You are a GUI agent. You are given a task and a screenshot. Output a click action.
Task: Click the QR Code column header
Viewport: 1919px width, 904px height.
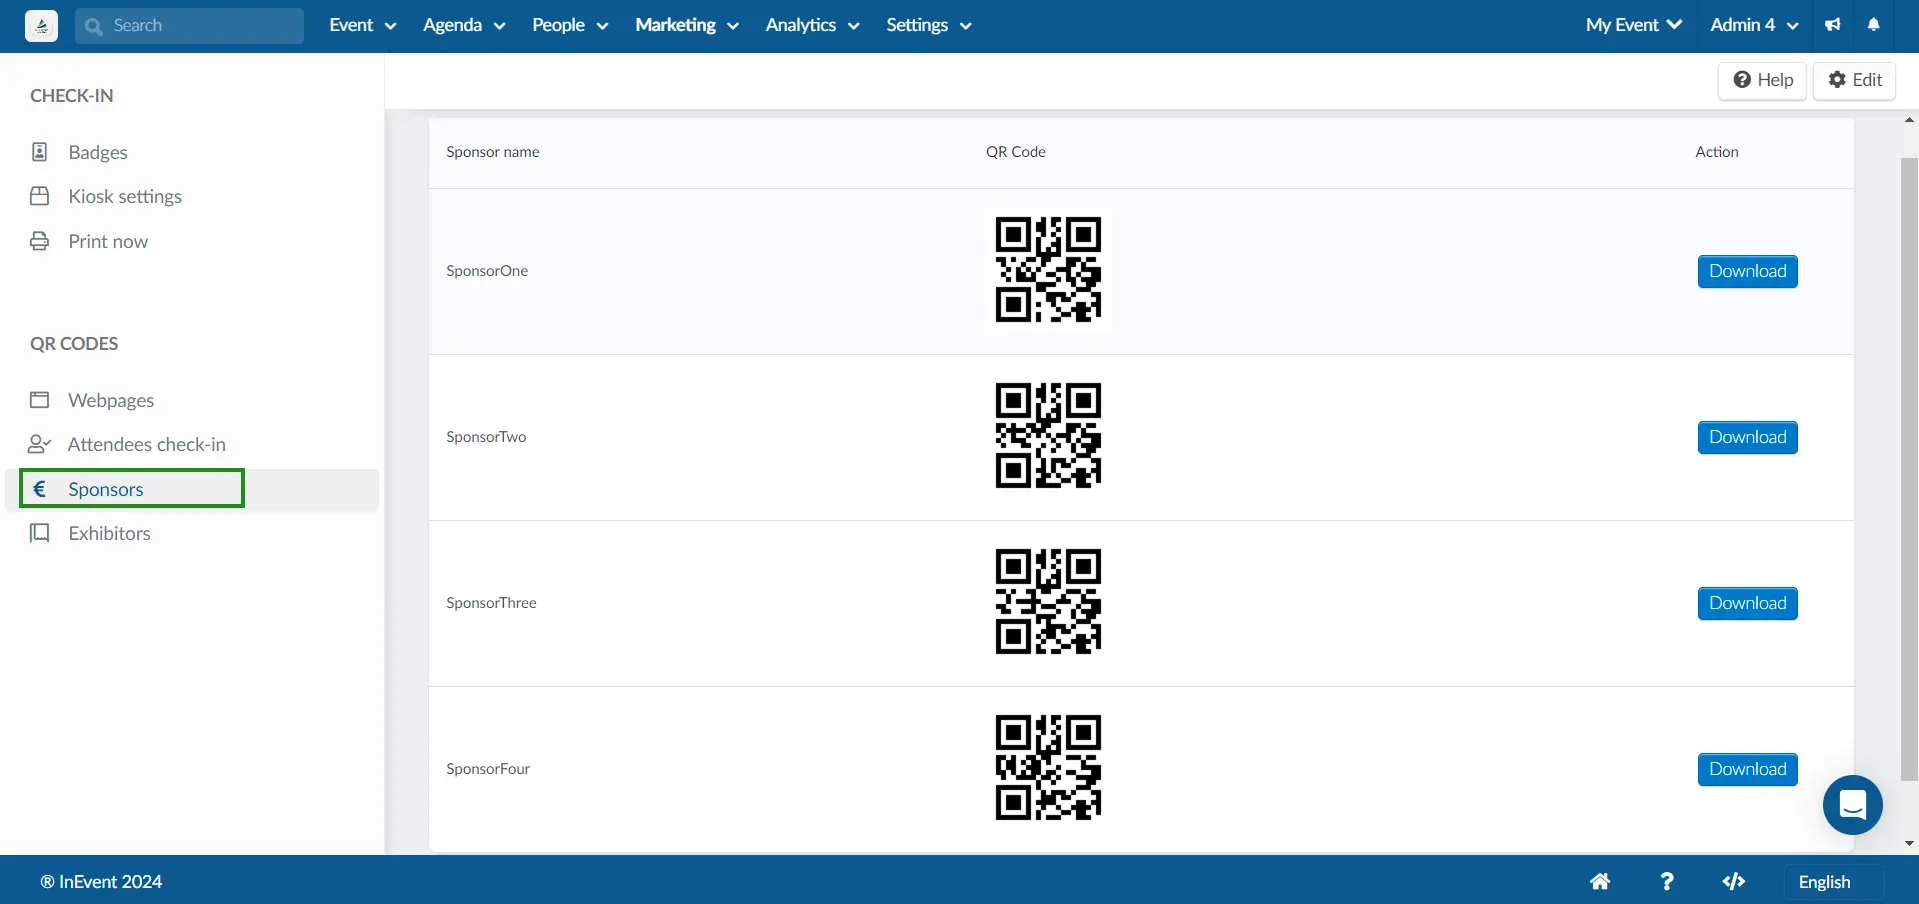(x=1016, y=152)
